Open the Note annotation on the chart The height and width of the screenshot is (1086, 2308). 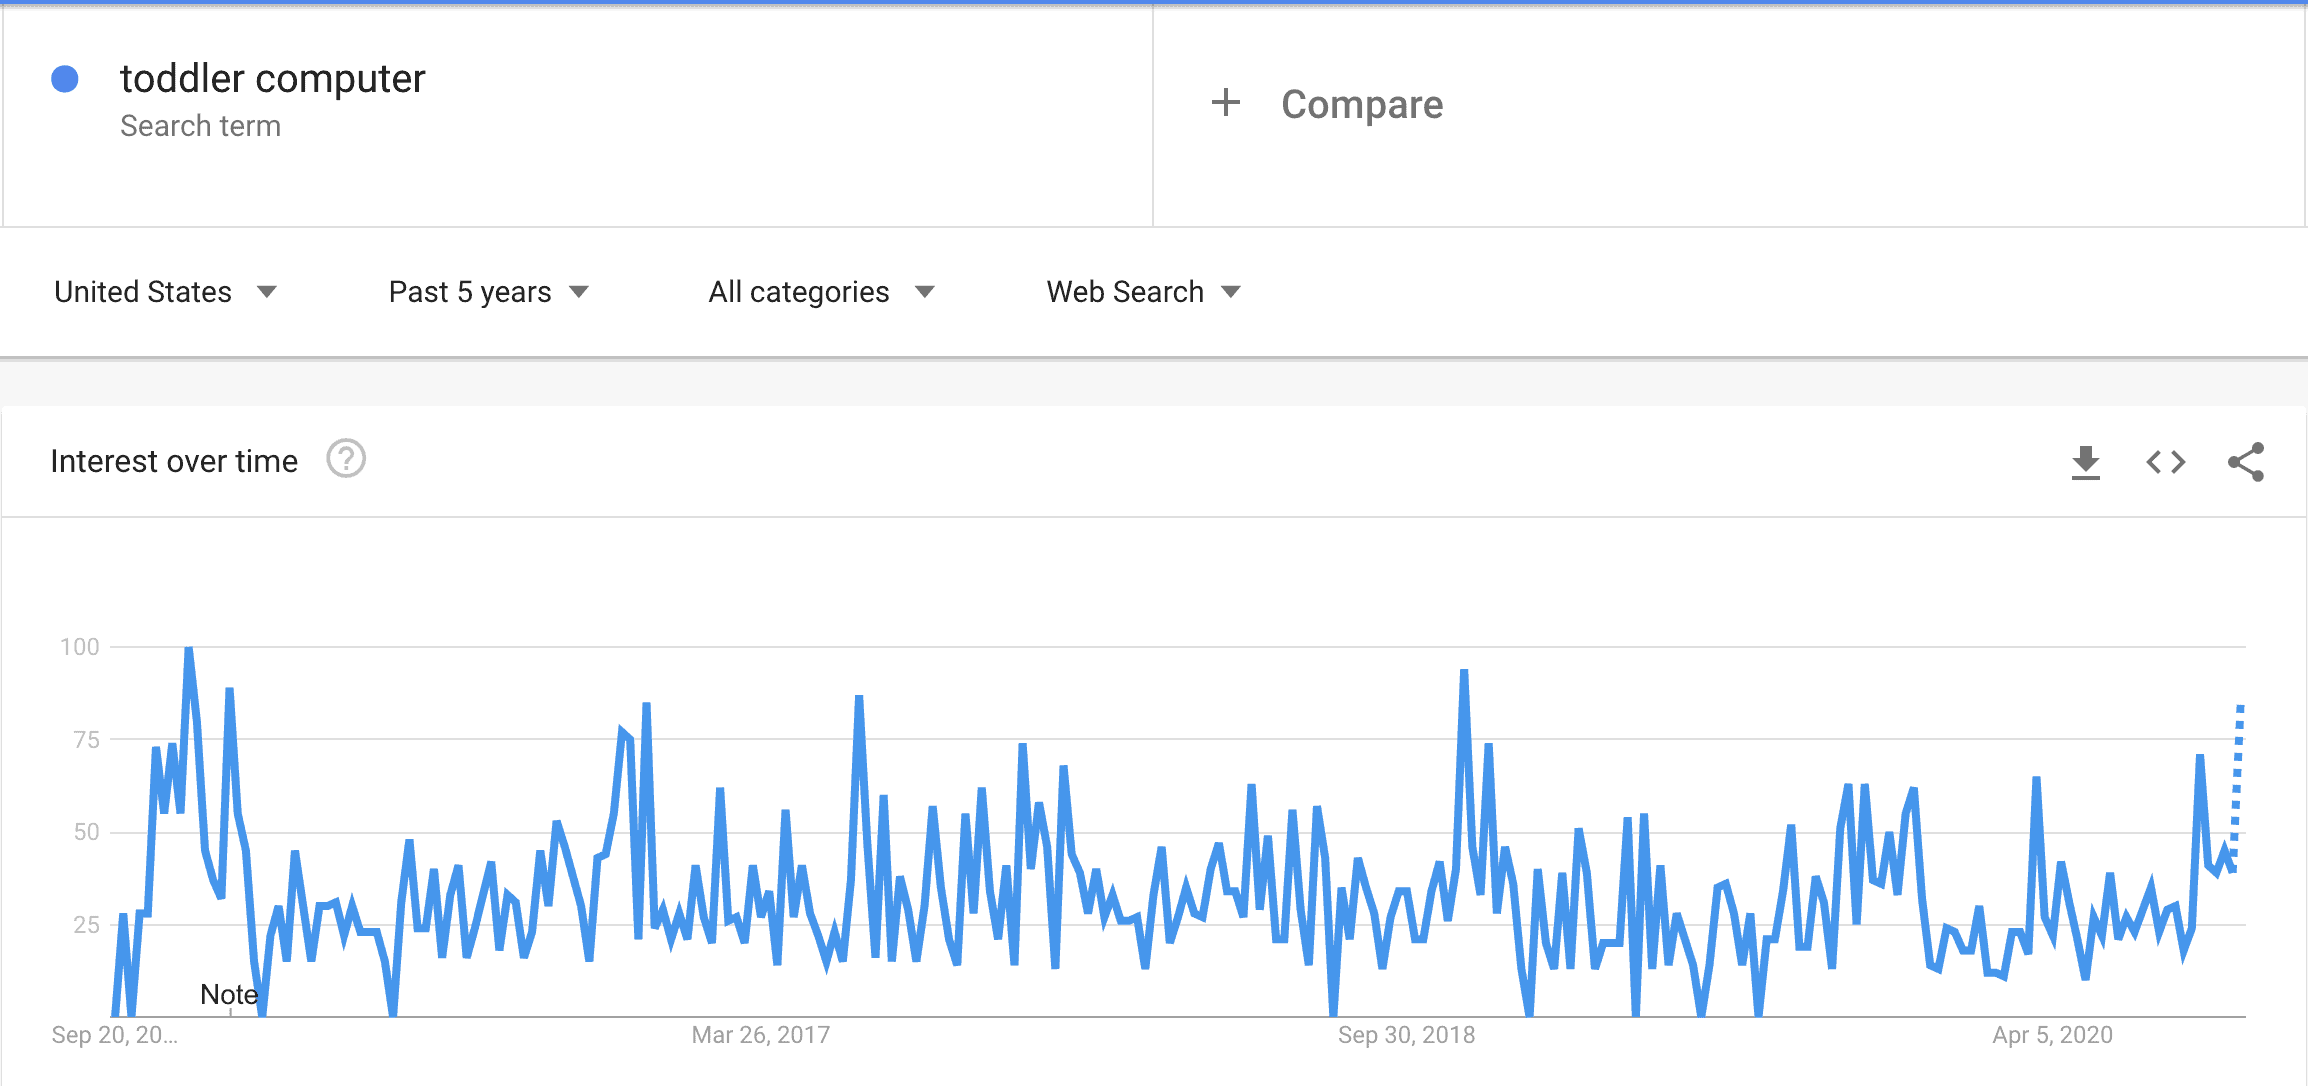point(229,994)
